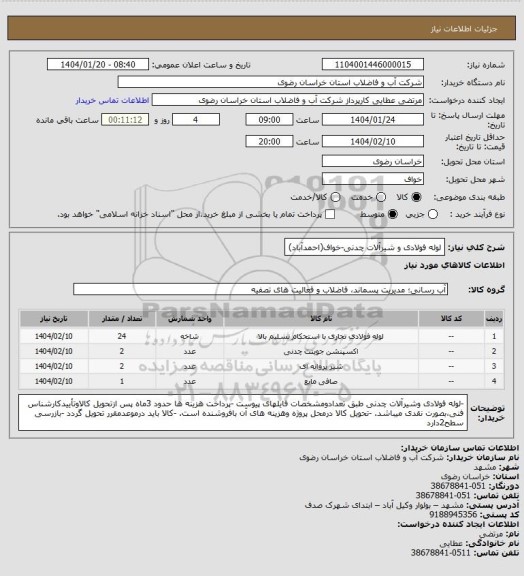Screen dimensions: 524x576
Task: Click the تاریخ نیاز column header
Action: click(54, 319)
